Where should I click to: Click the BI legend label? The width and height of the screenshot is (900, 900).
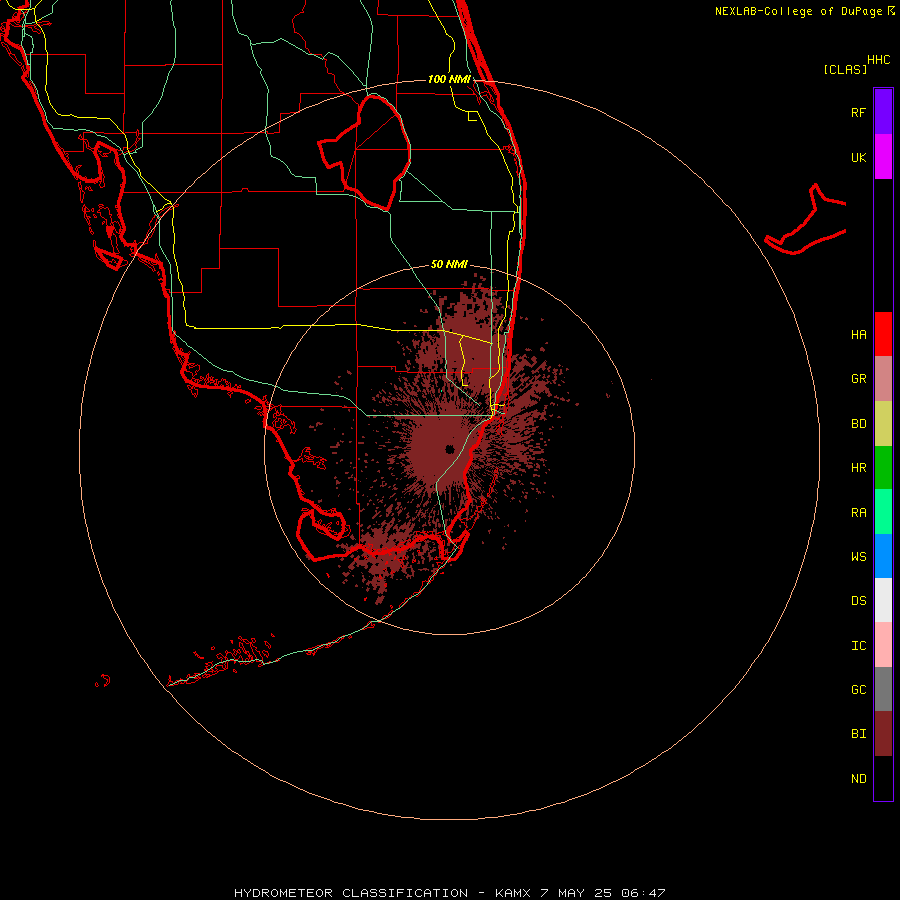[x=858, y=734]
